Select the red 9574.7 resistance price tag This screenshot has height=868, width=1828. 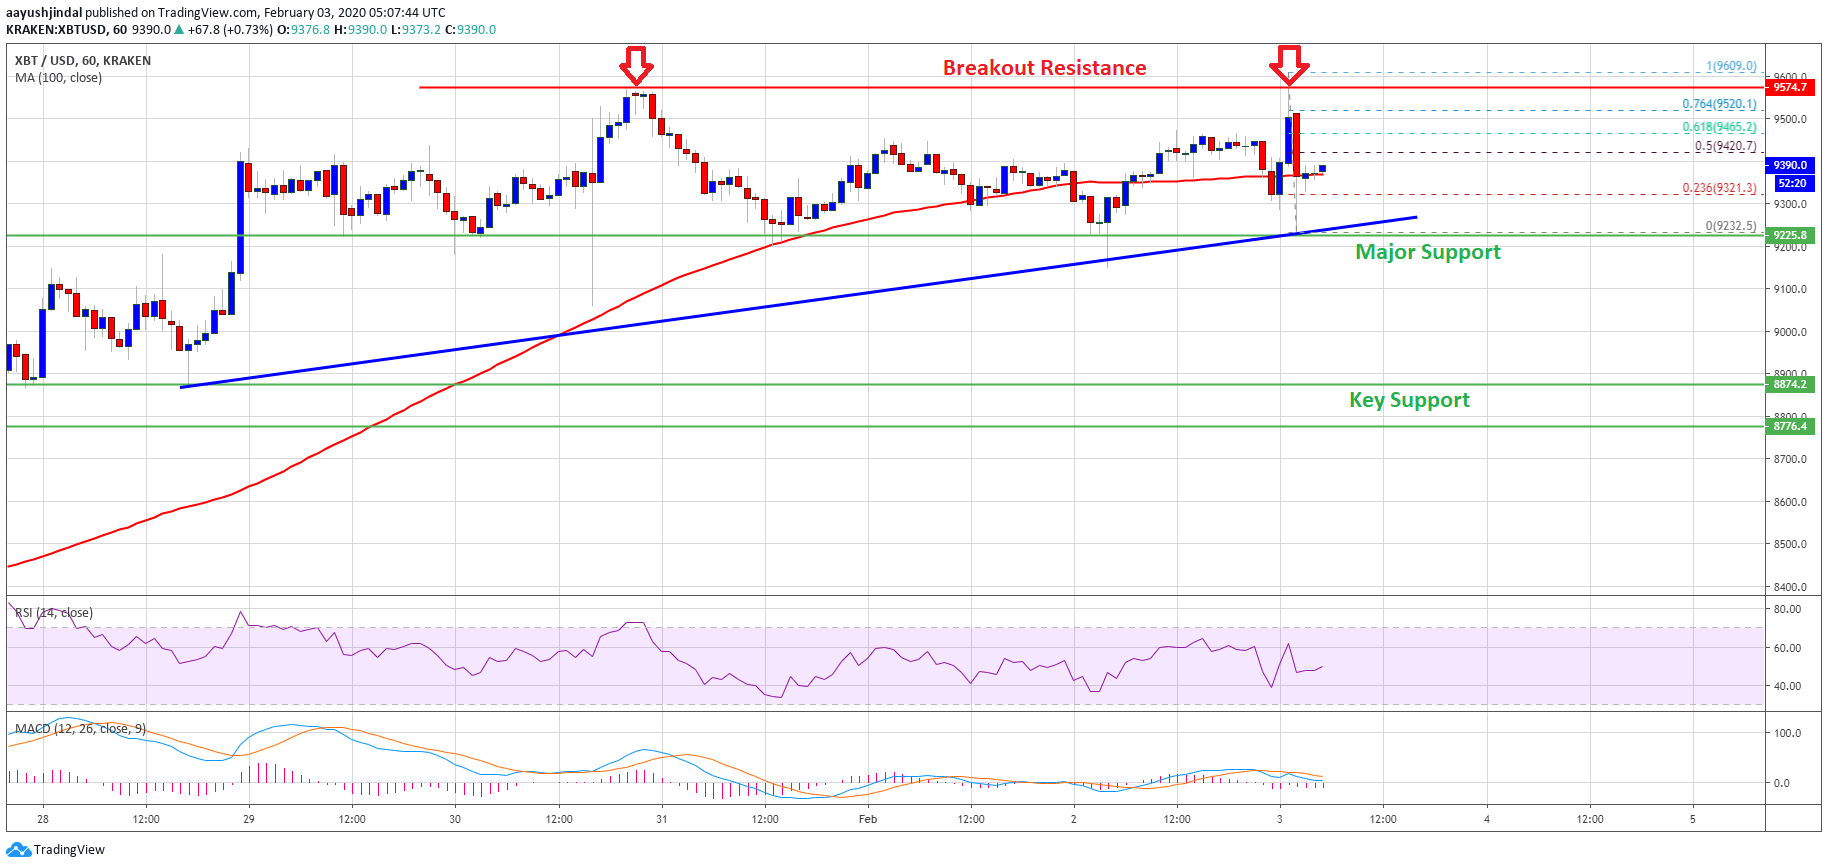point(1790,87)
